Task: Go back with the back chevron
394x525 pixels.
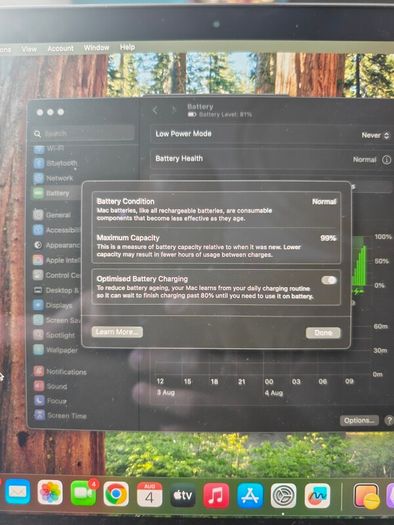Action: coord(155,110)
